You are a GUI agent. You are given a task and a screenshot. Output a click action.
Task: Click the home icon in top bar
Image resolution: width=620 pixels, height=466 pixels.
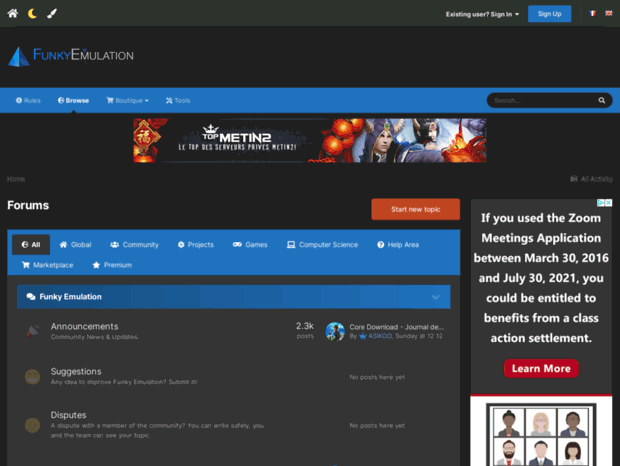(13, 14)
